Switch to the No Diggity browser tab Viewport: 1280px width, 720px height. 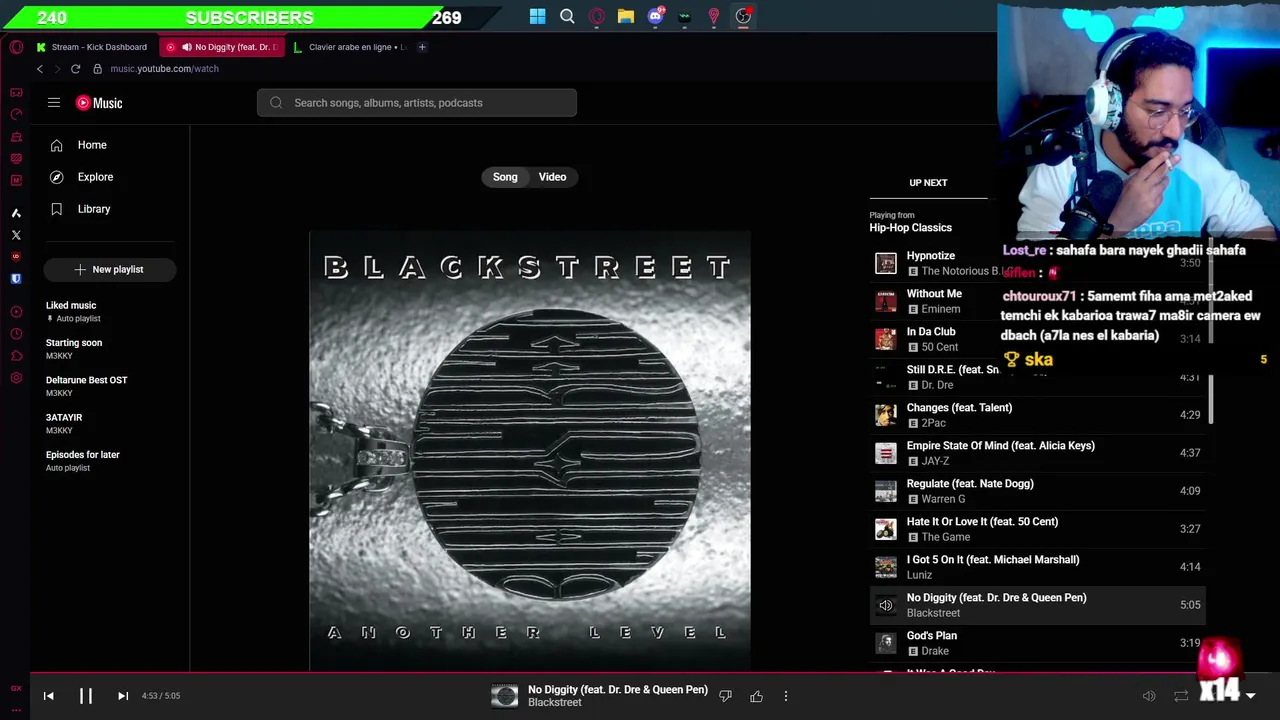(224, 47)
